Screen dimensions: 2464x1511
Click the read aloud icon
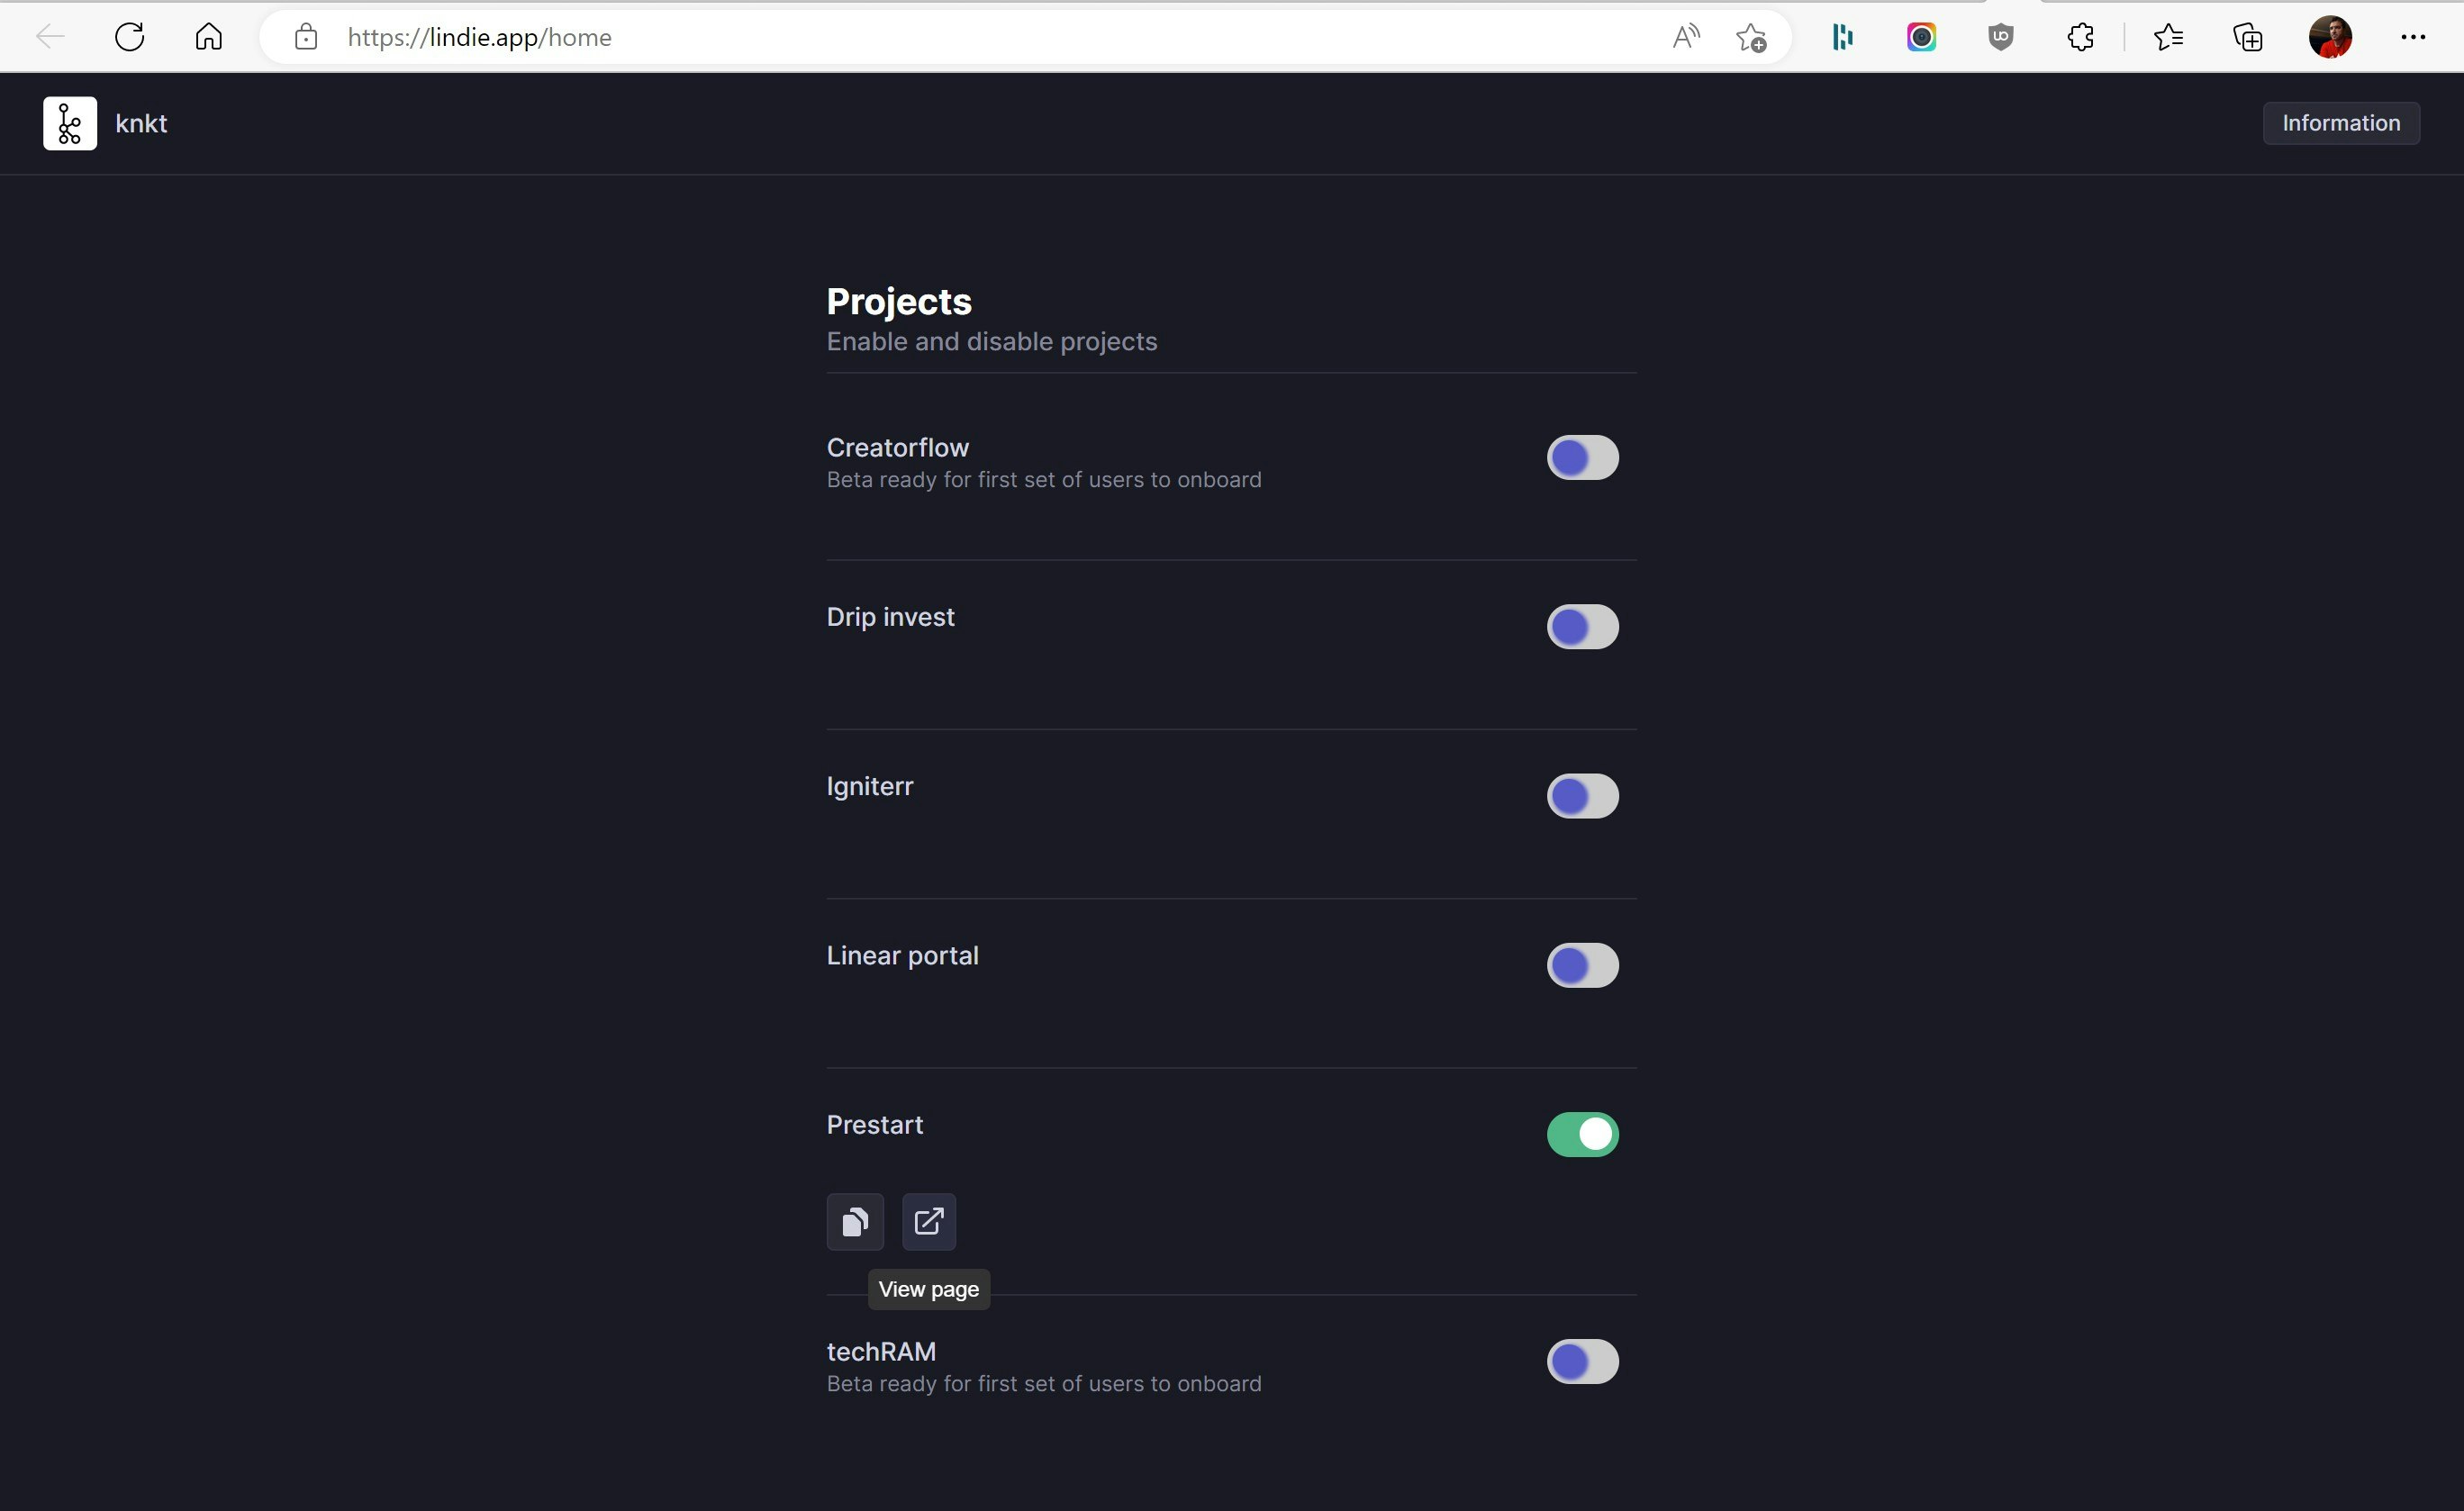tap(1686, 37)
